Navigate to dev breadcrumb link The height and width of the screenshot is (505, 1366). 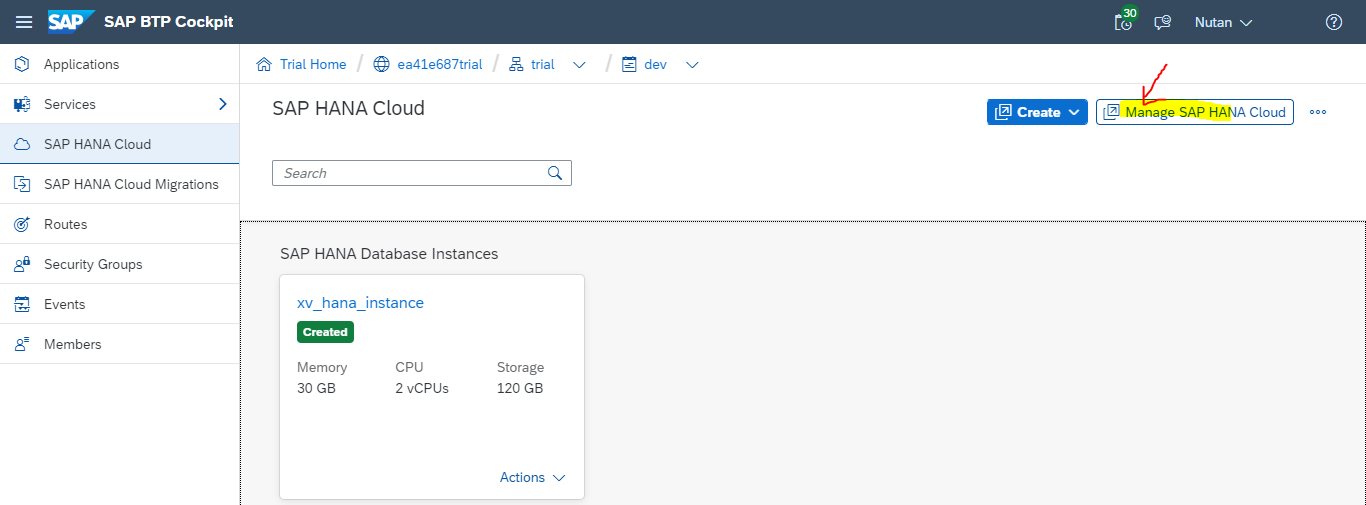pyautogui.click(x=655, y=64)
